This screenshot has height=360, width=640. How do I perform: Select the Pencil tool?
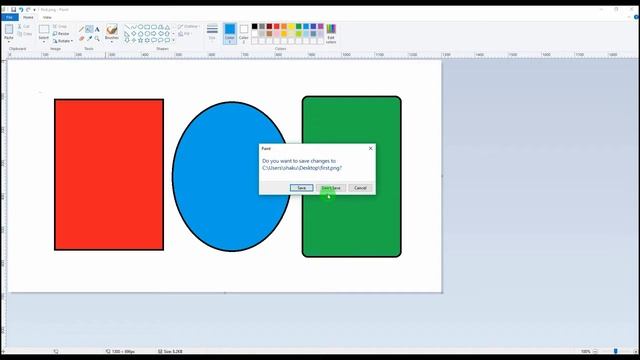tap(81, 29)
